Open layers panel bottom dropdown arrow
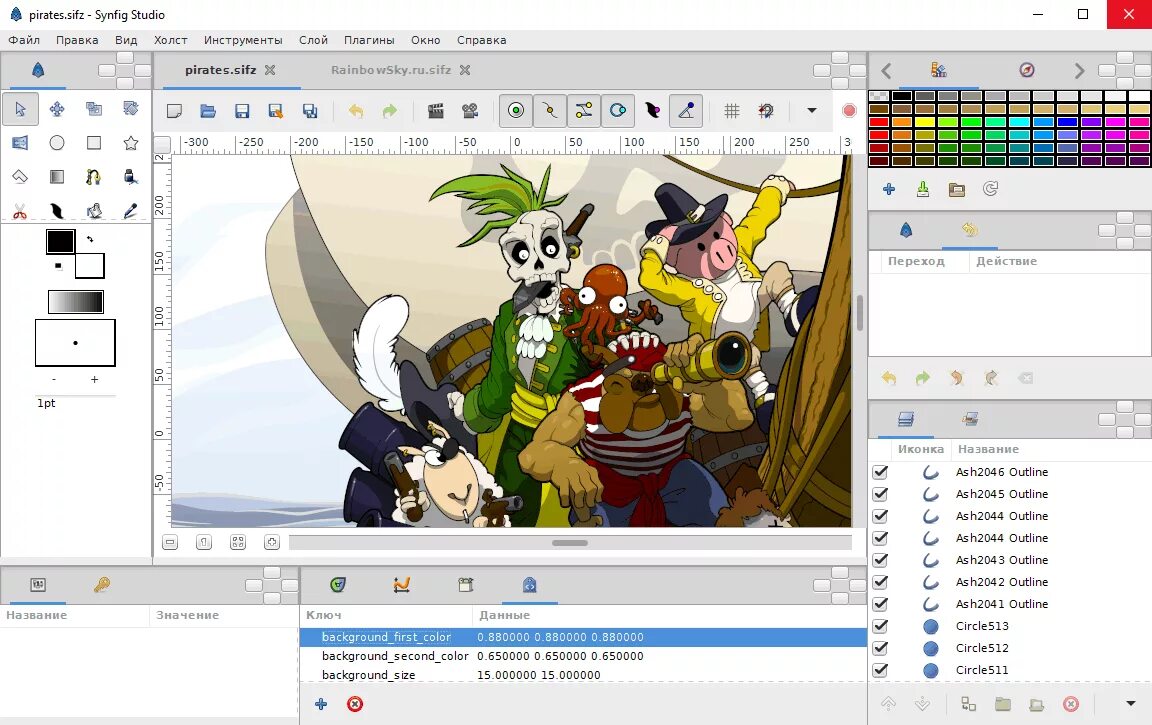This screenshot has height=725, width=1152. coord(1131,704)
